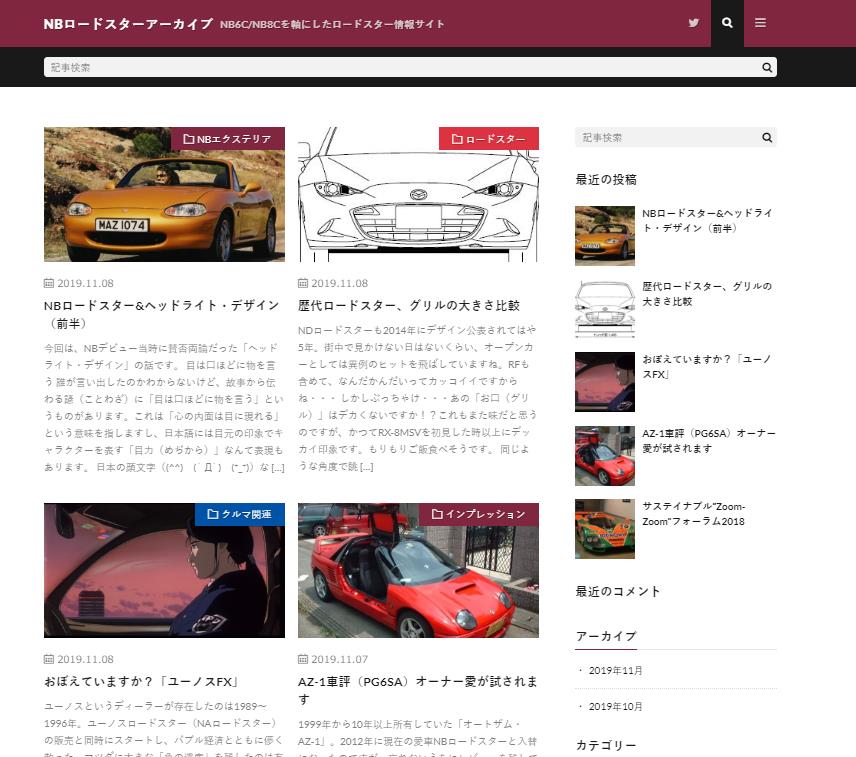The image size is (856, 757).
Task: Click date 2019.11.07 of AZ-1 post
Action: click(340, 659)
